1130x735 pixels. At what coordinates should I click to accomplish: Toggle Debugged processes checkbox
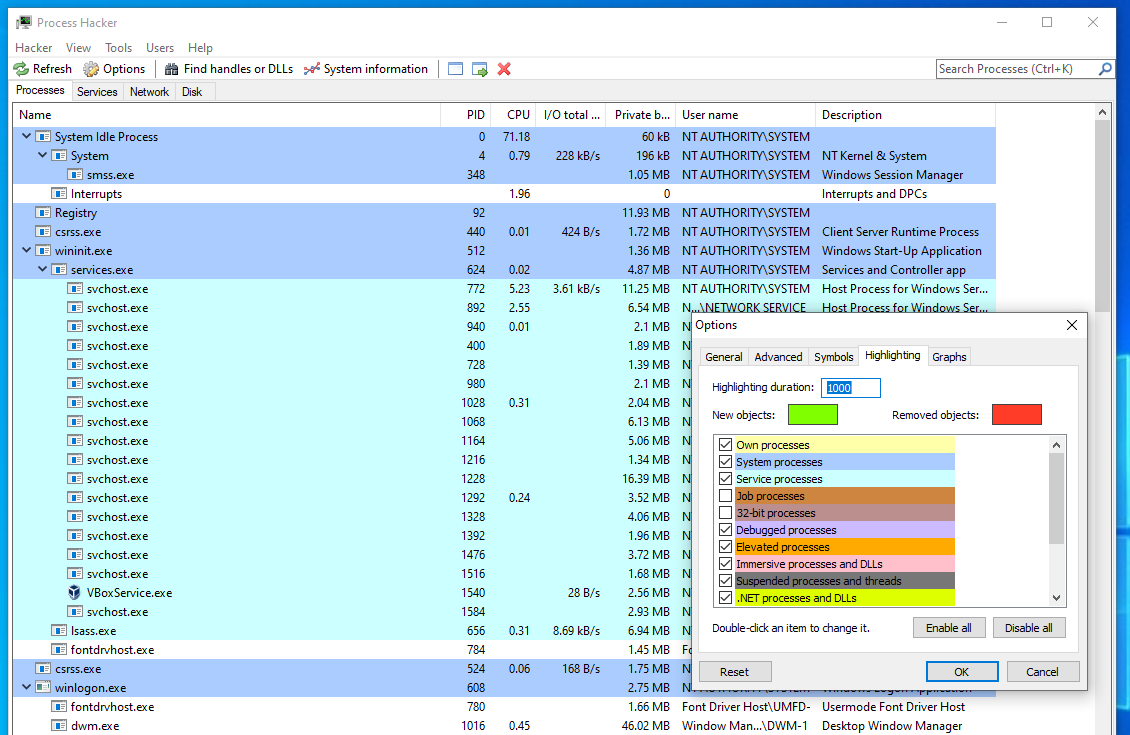click(x=726, y=530)
